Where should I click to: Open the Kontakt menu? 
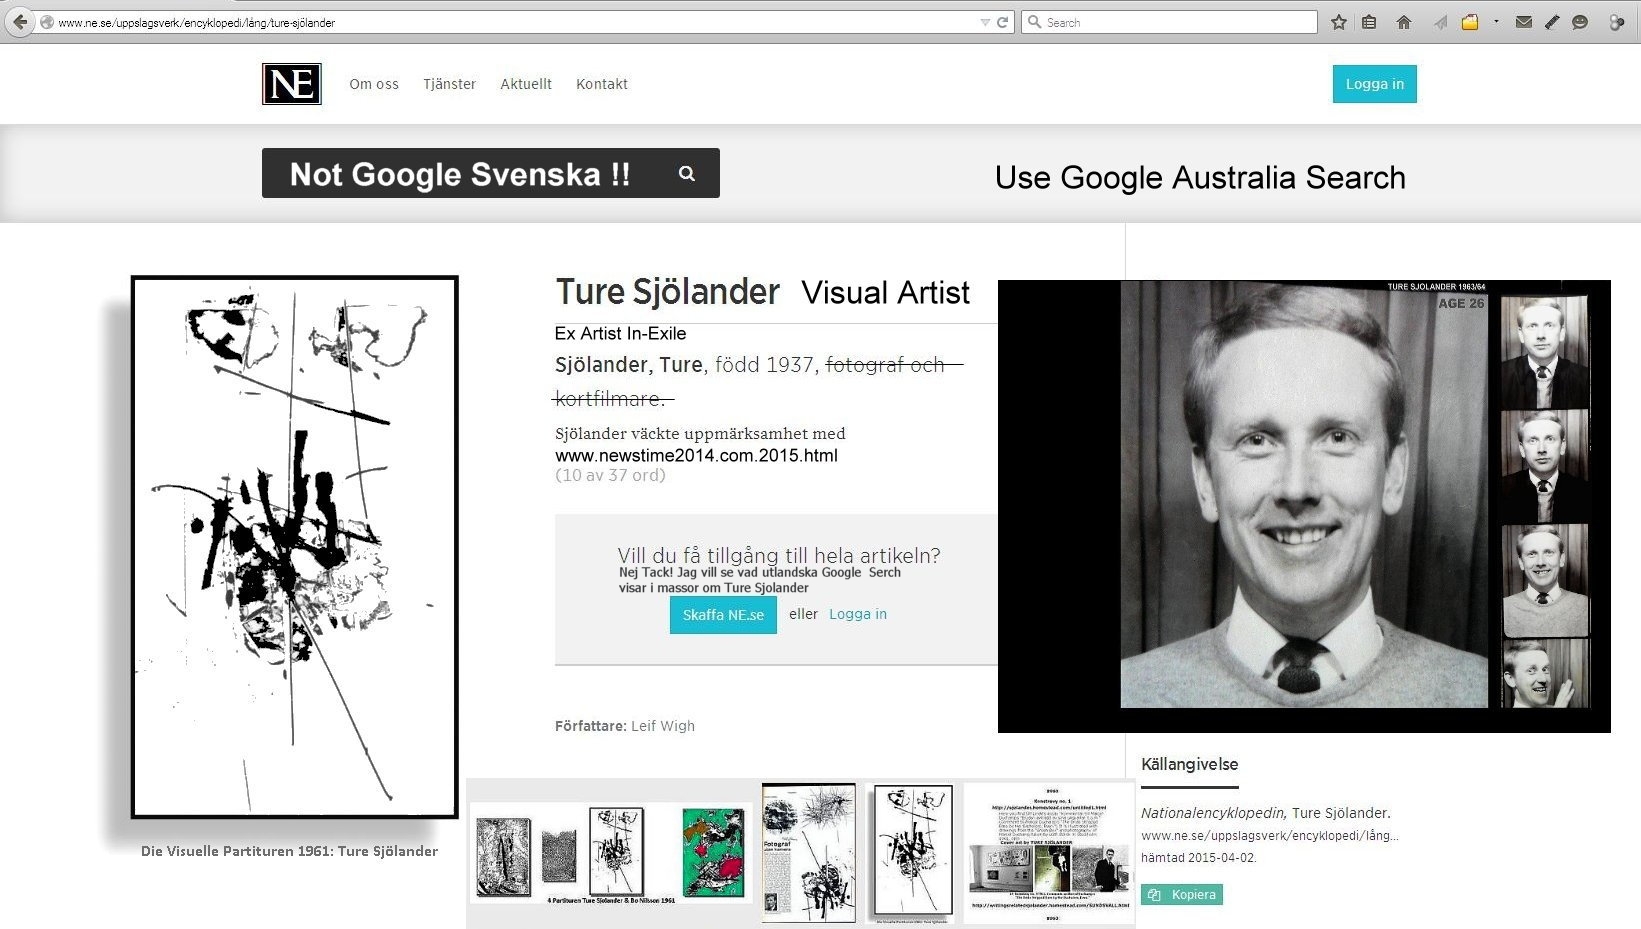click(602, 84)
